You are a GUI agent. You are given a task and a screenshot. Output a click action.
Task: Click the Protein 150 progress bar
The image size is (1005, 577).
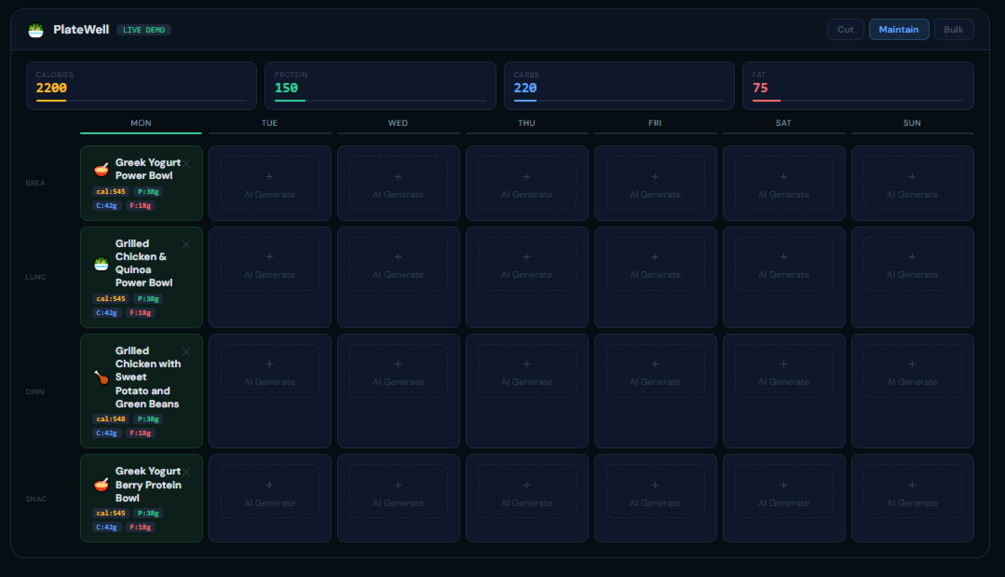pyautogui.click(x=380, y=101)
